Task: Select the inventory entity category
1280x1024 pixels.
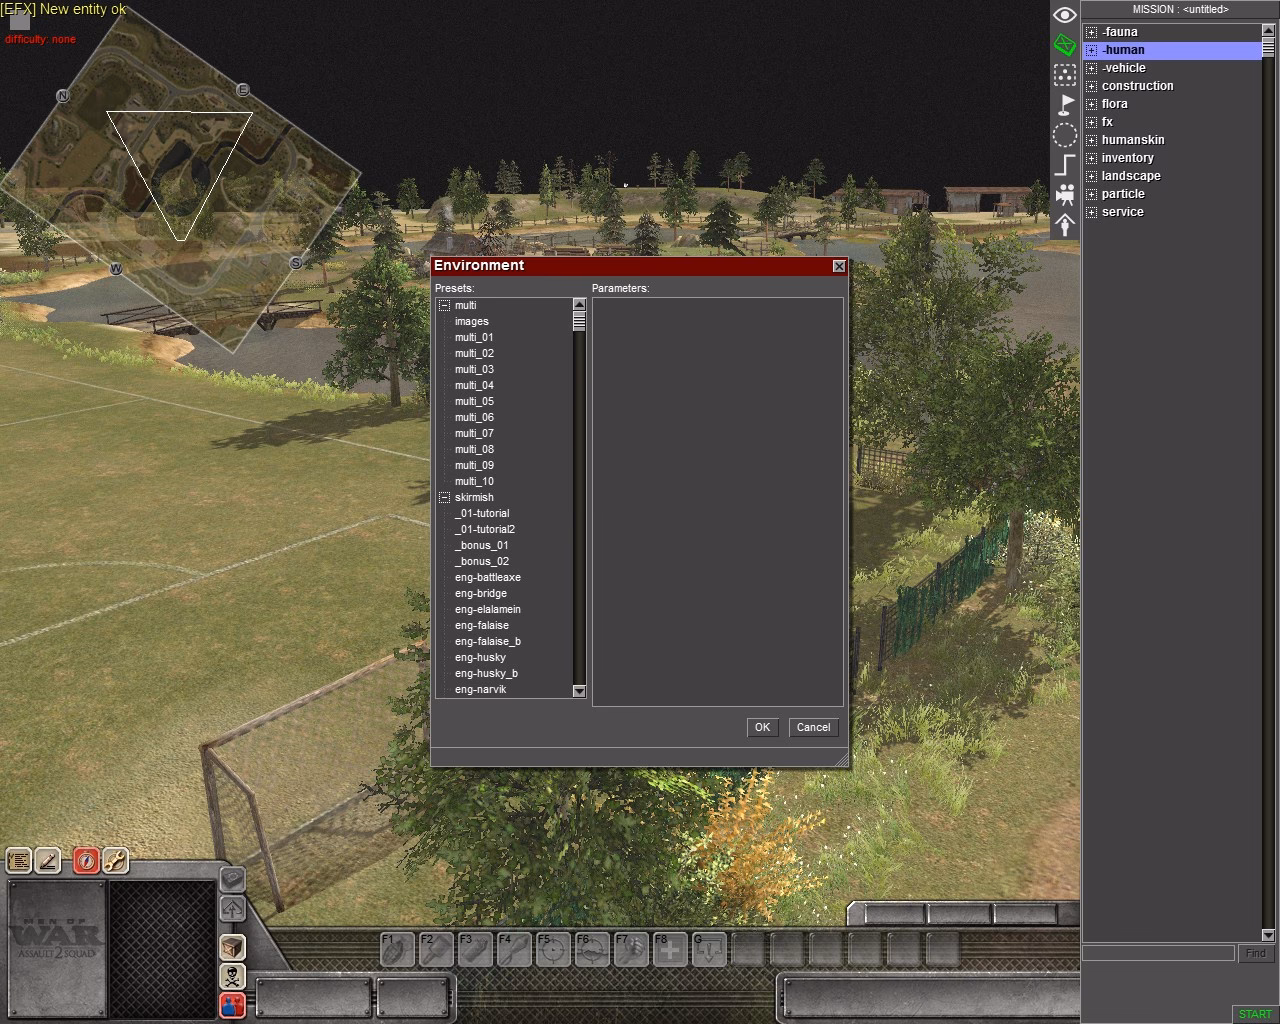Action: tap(1127, 158)
